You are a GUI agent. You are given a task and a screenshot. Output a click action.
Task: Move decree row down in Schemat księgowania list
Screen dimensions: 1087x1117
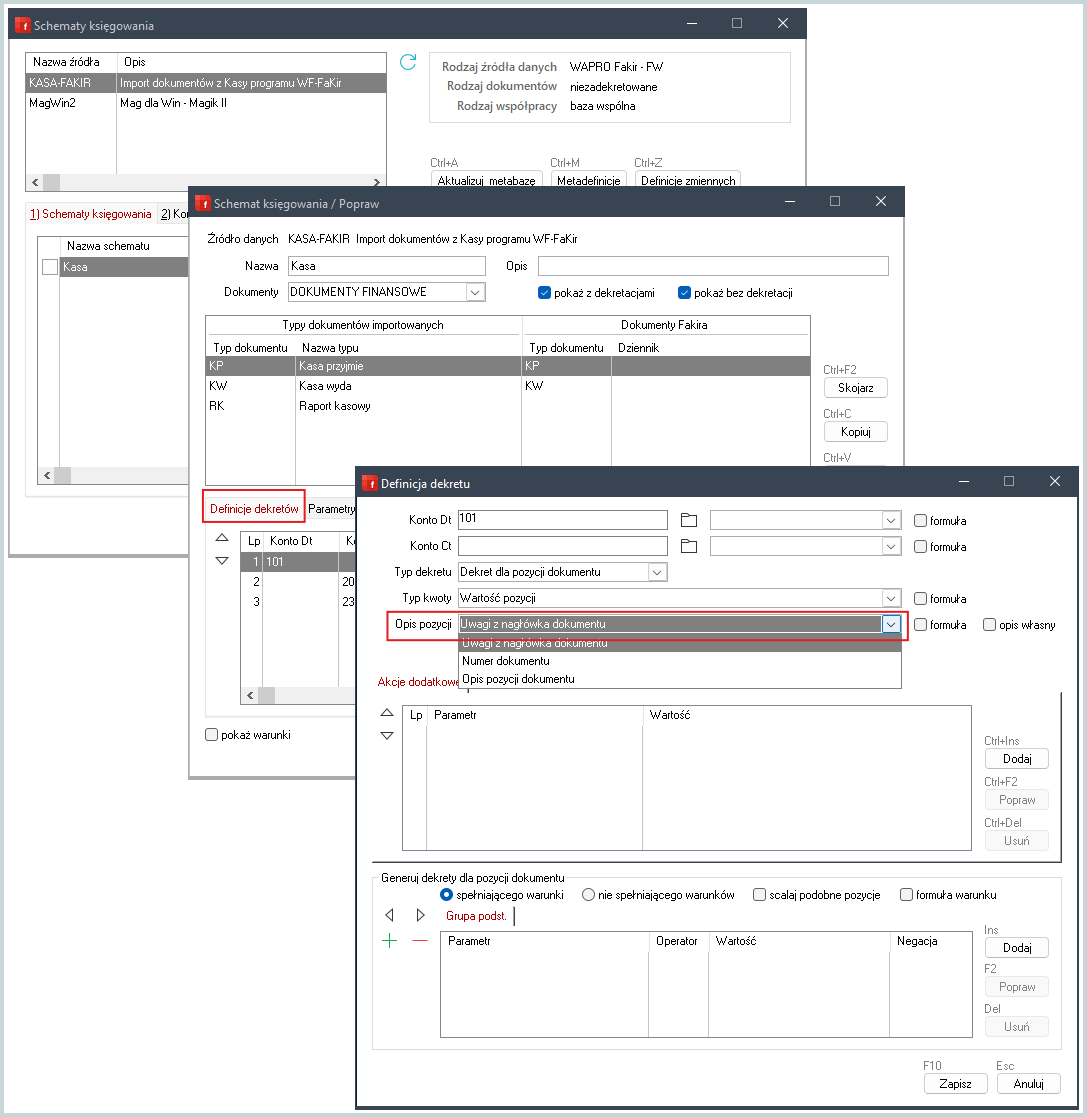pyautogui.click(x=222, y=561)
